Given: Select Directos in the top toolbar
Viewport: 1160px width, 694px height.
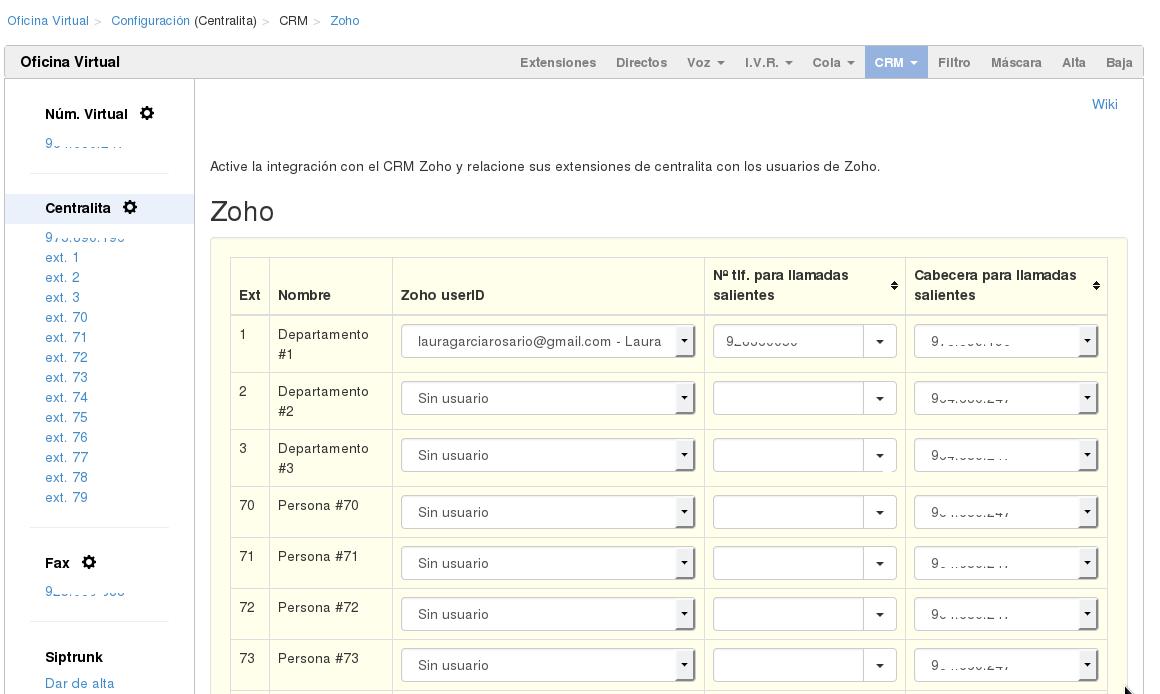Looking at the screenshot, I should click(x=641, y=61).
